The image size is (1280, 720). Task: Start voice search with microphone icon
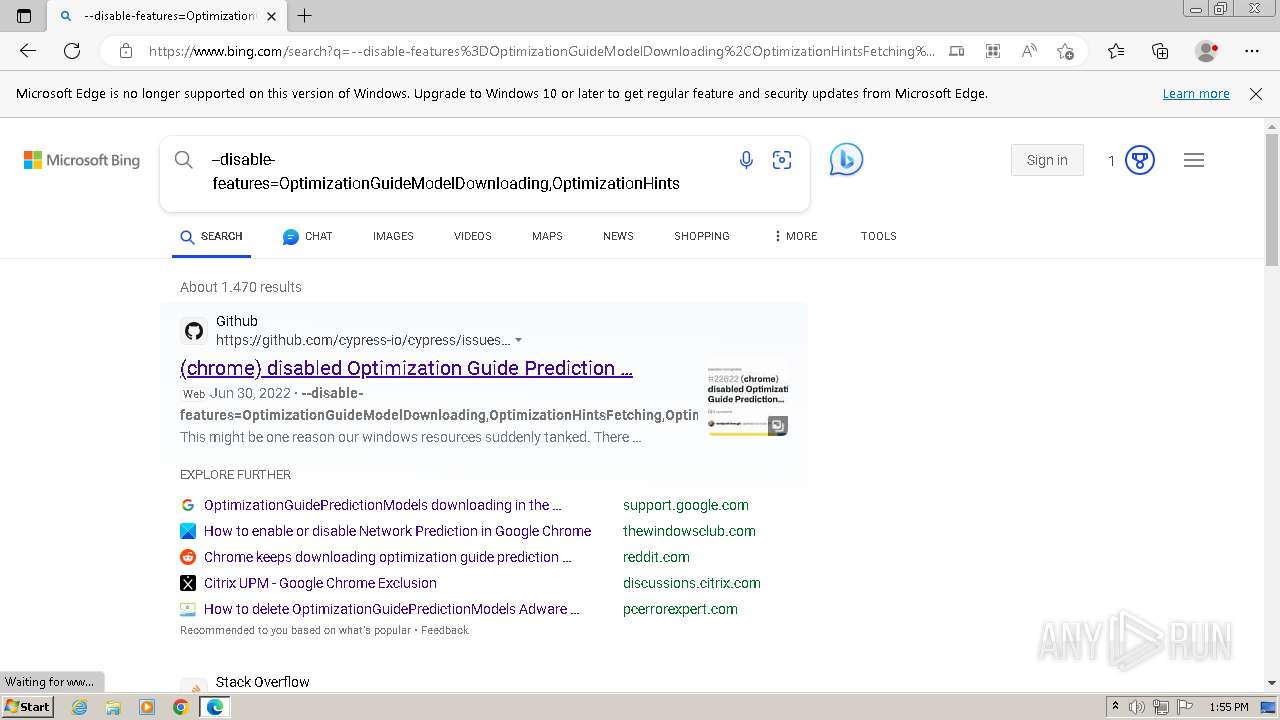click(x=746, y=160)
